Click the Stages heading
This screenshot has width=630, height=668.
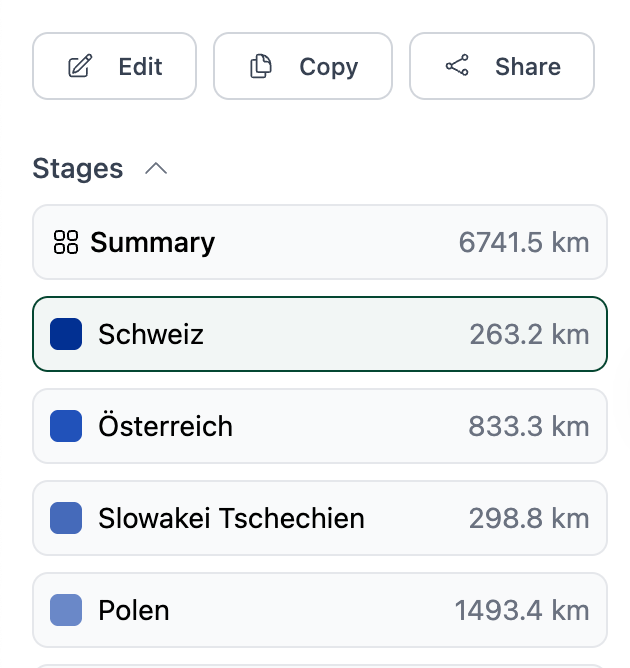click(x=78, y=169)
